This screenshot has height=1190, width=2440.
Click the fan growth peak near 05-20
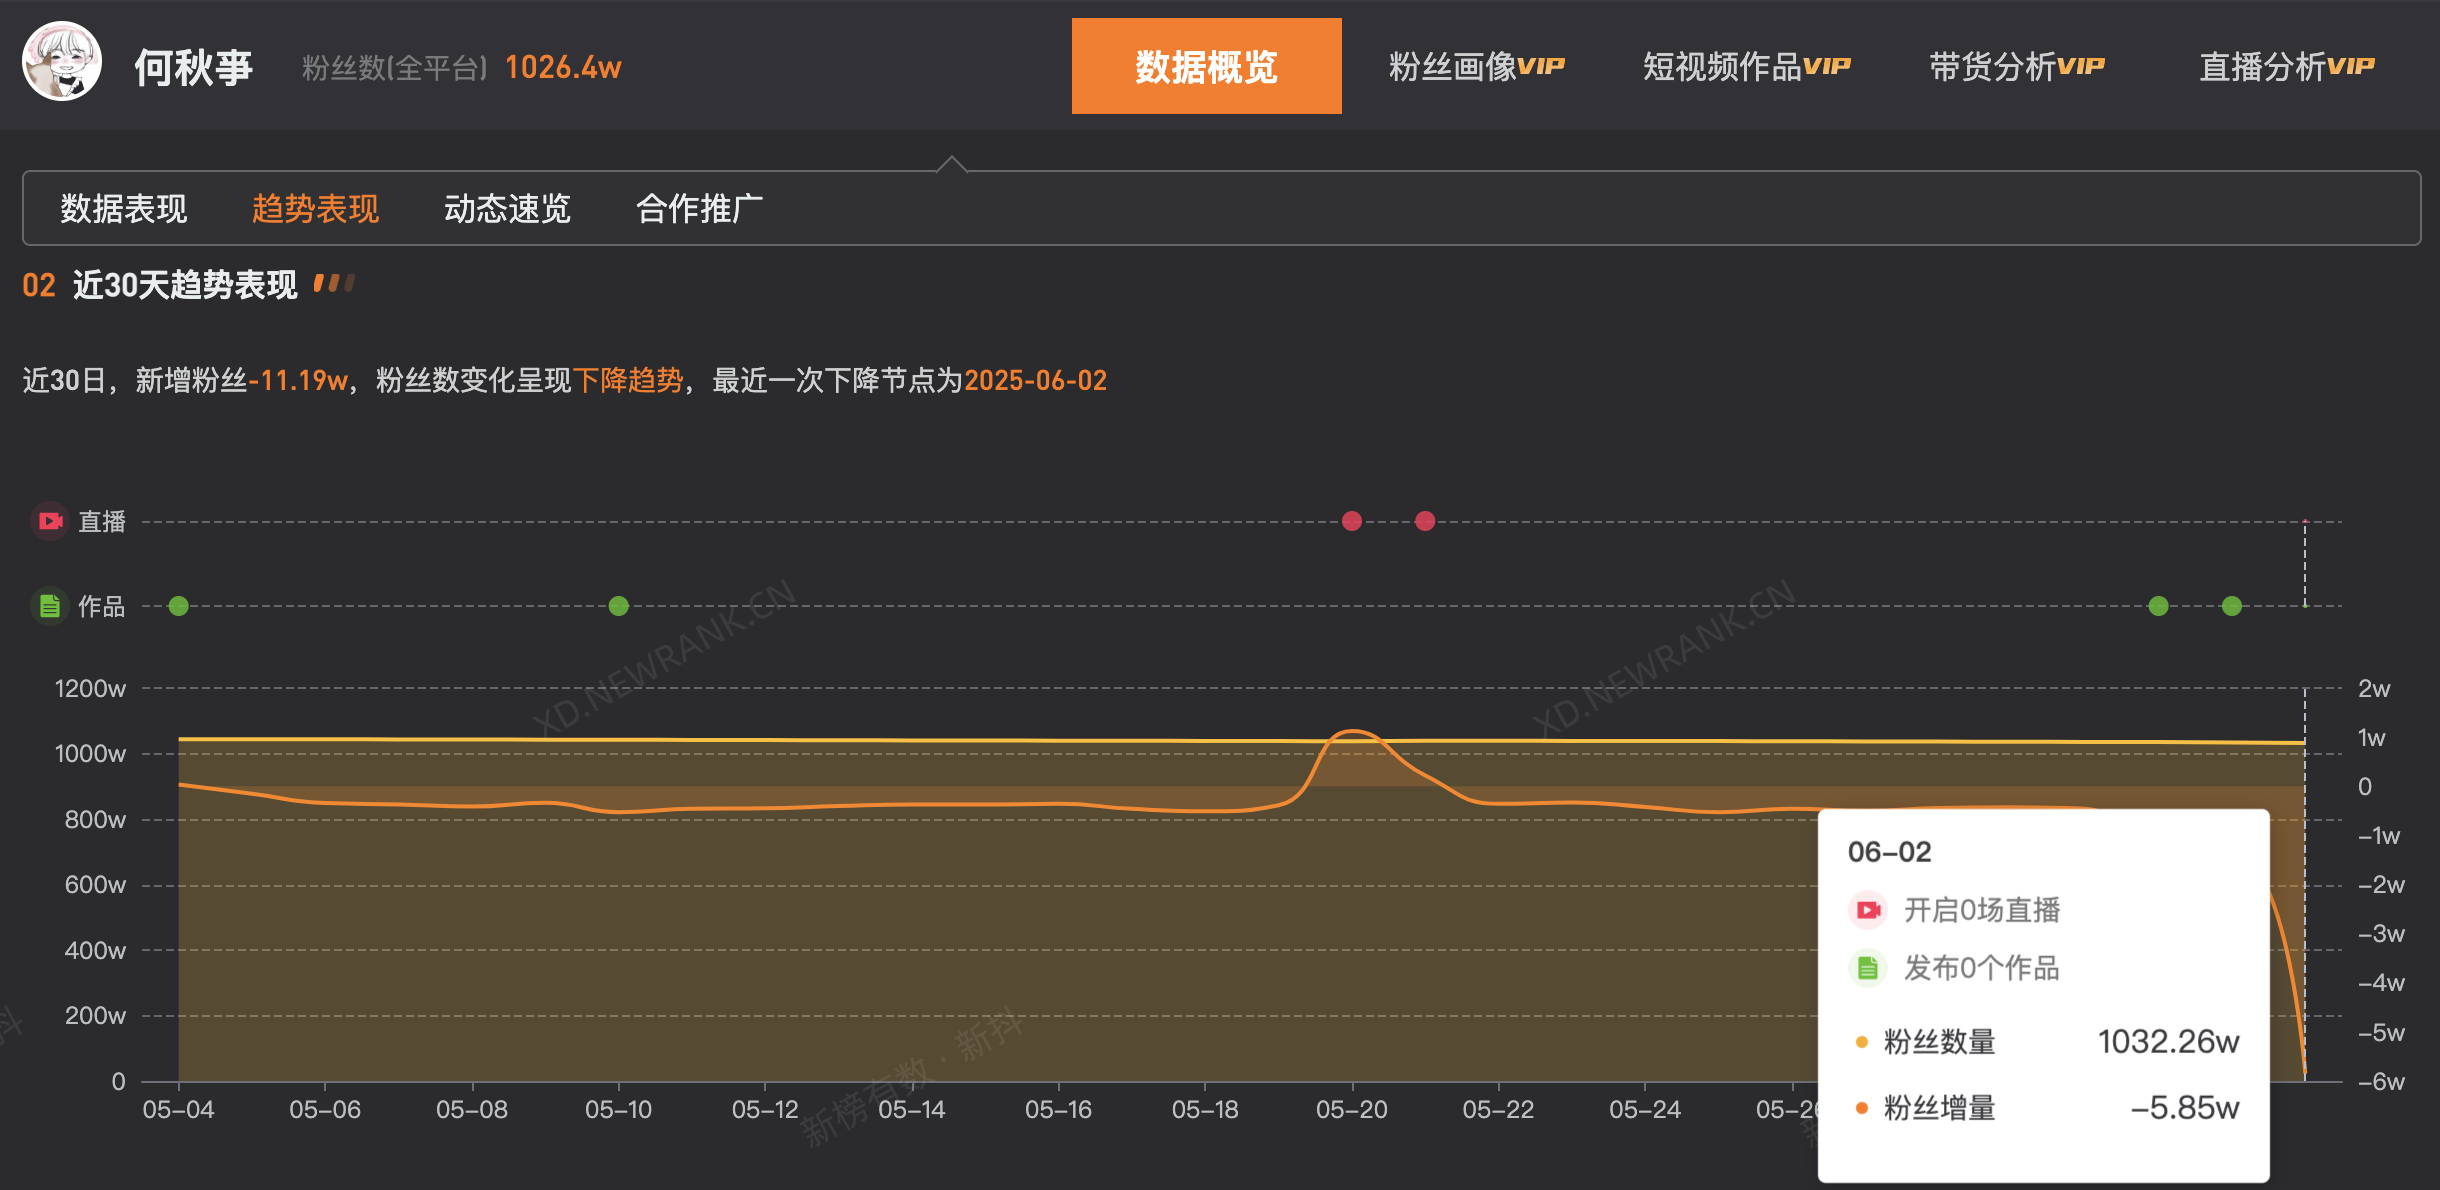[x=1352, y=732]
